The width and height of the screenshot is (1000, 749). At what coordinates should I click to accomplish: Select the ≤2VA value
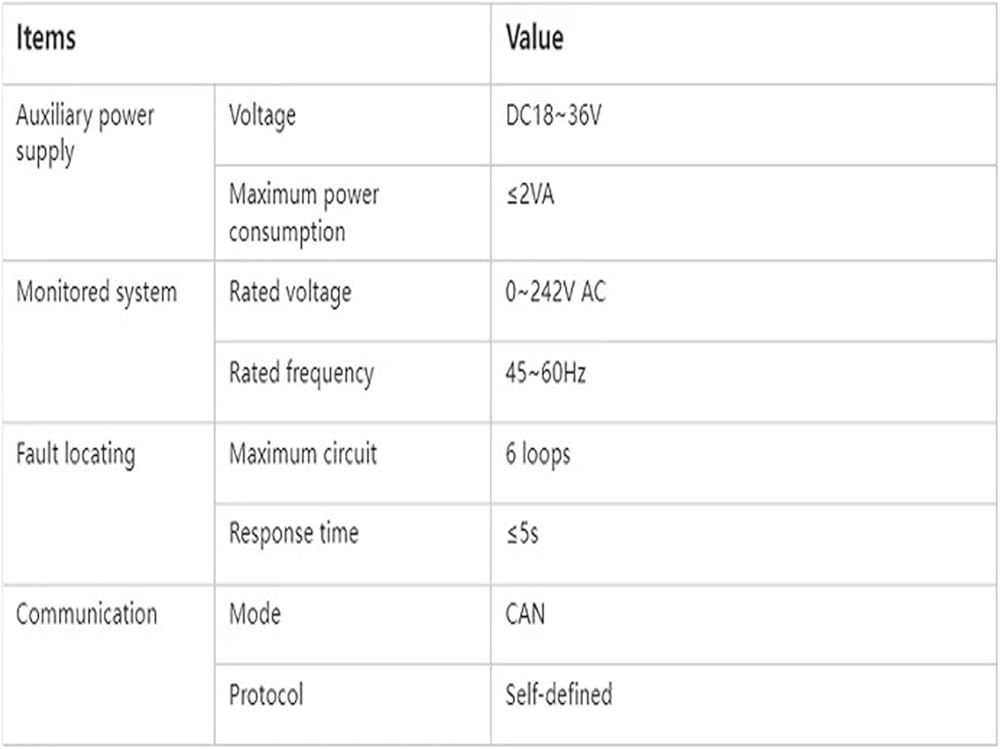tap(530, 195)
